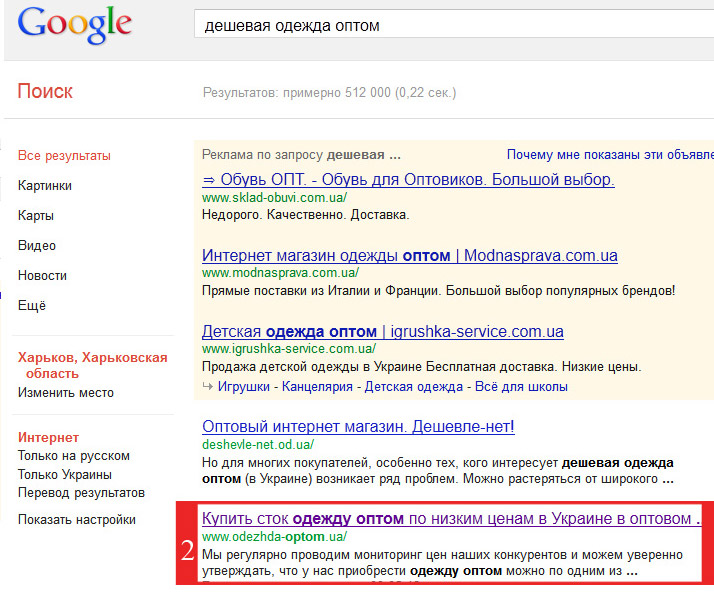The width and height of the screenshot is (714, 594).
Task: Open the Modnasprava.com.ua ad title
Action: coord(410,256)
